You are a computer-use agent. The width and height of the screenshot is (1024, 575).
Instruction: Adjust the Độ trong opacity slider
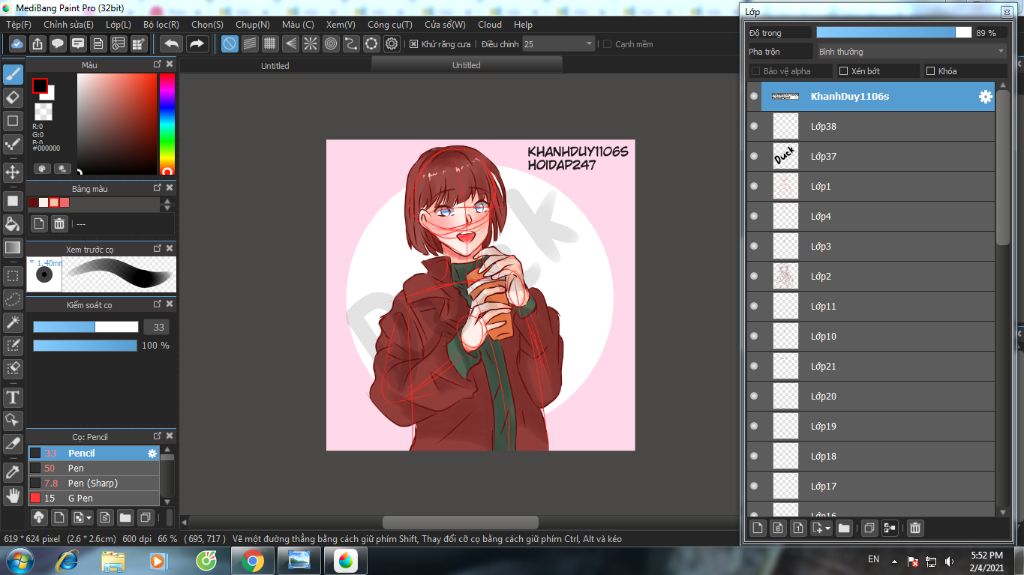tap(893, 32)
